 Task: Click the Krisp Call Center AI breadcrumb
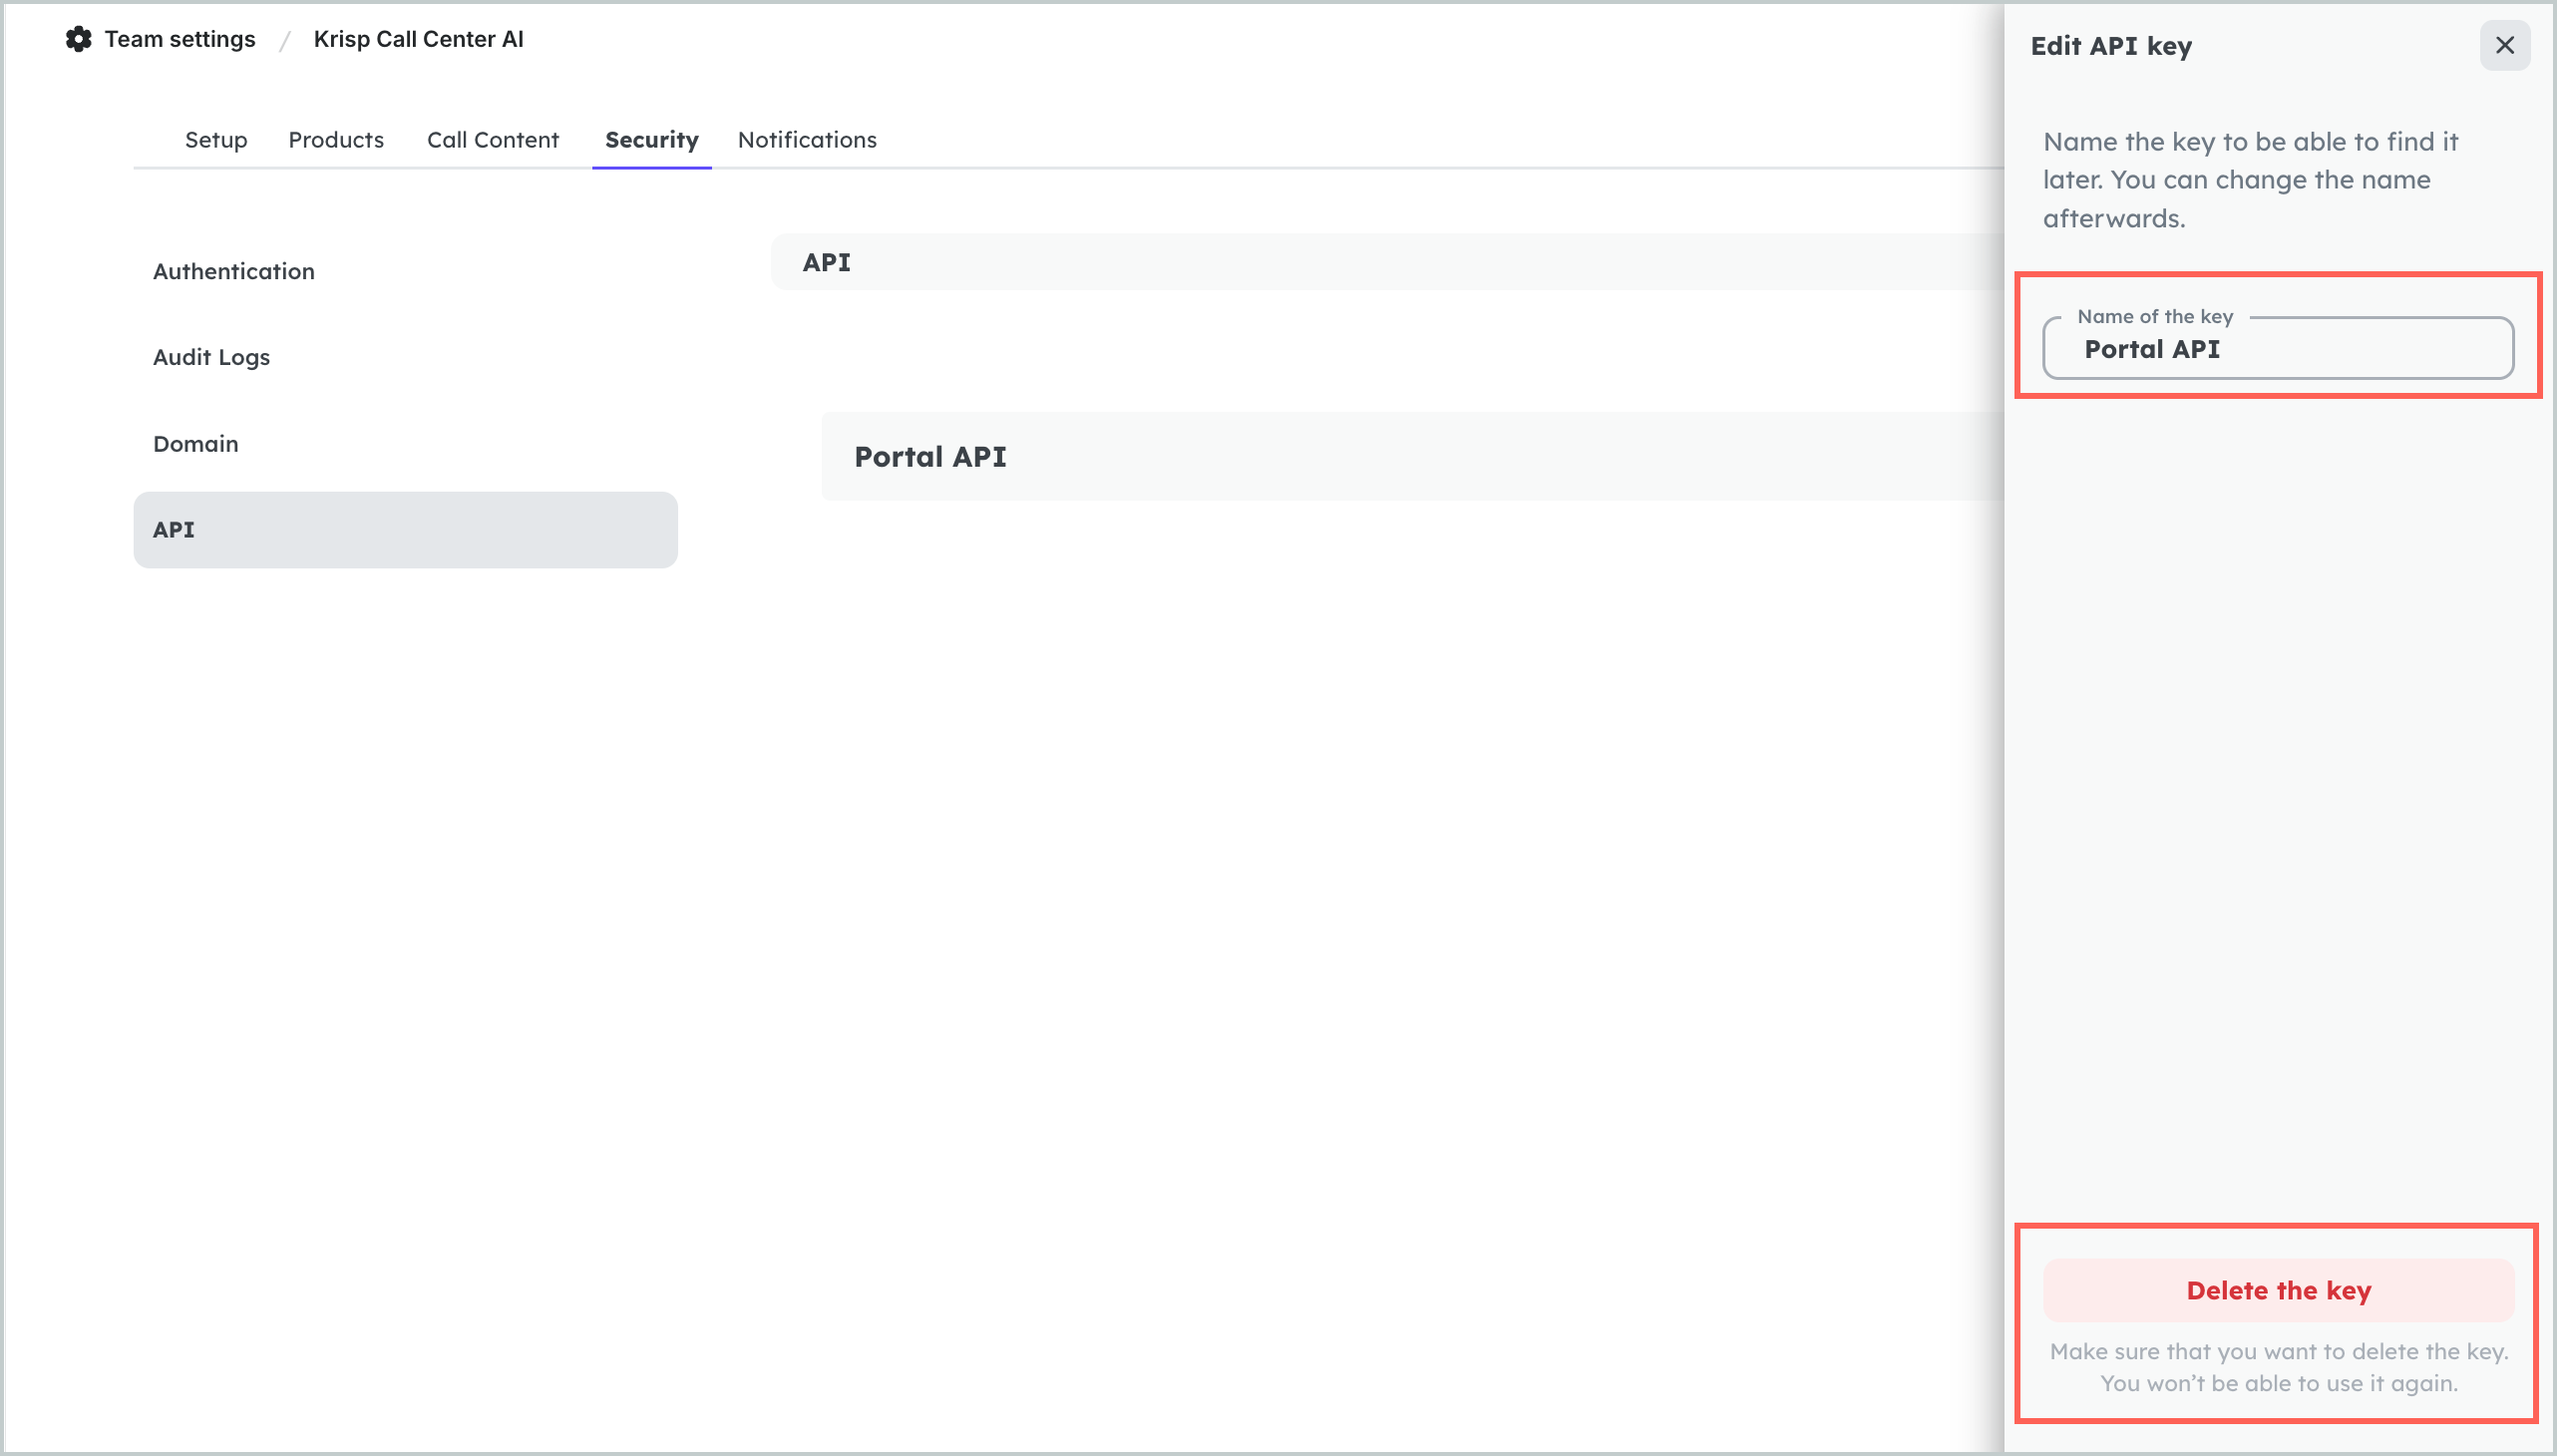point(418,39)
